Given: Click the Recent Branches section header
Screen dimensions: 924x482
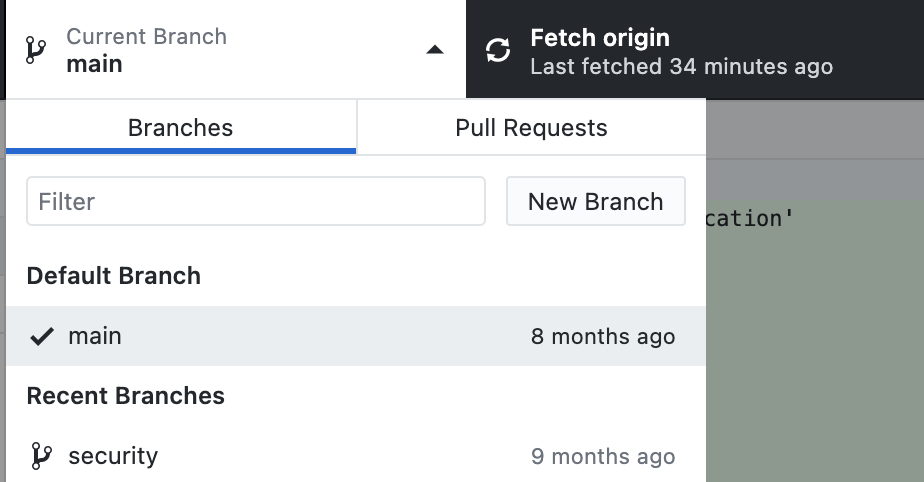Looking at the screenshot, I should 126,396.
